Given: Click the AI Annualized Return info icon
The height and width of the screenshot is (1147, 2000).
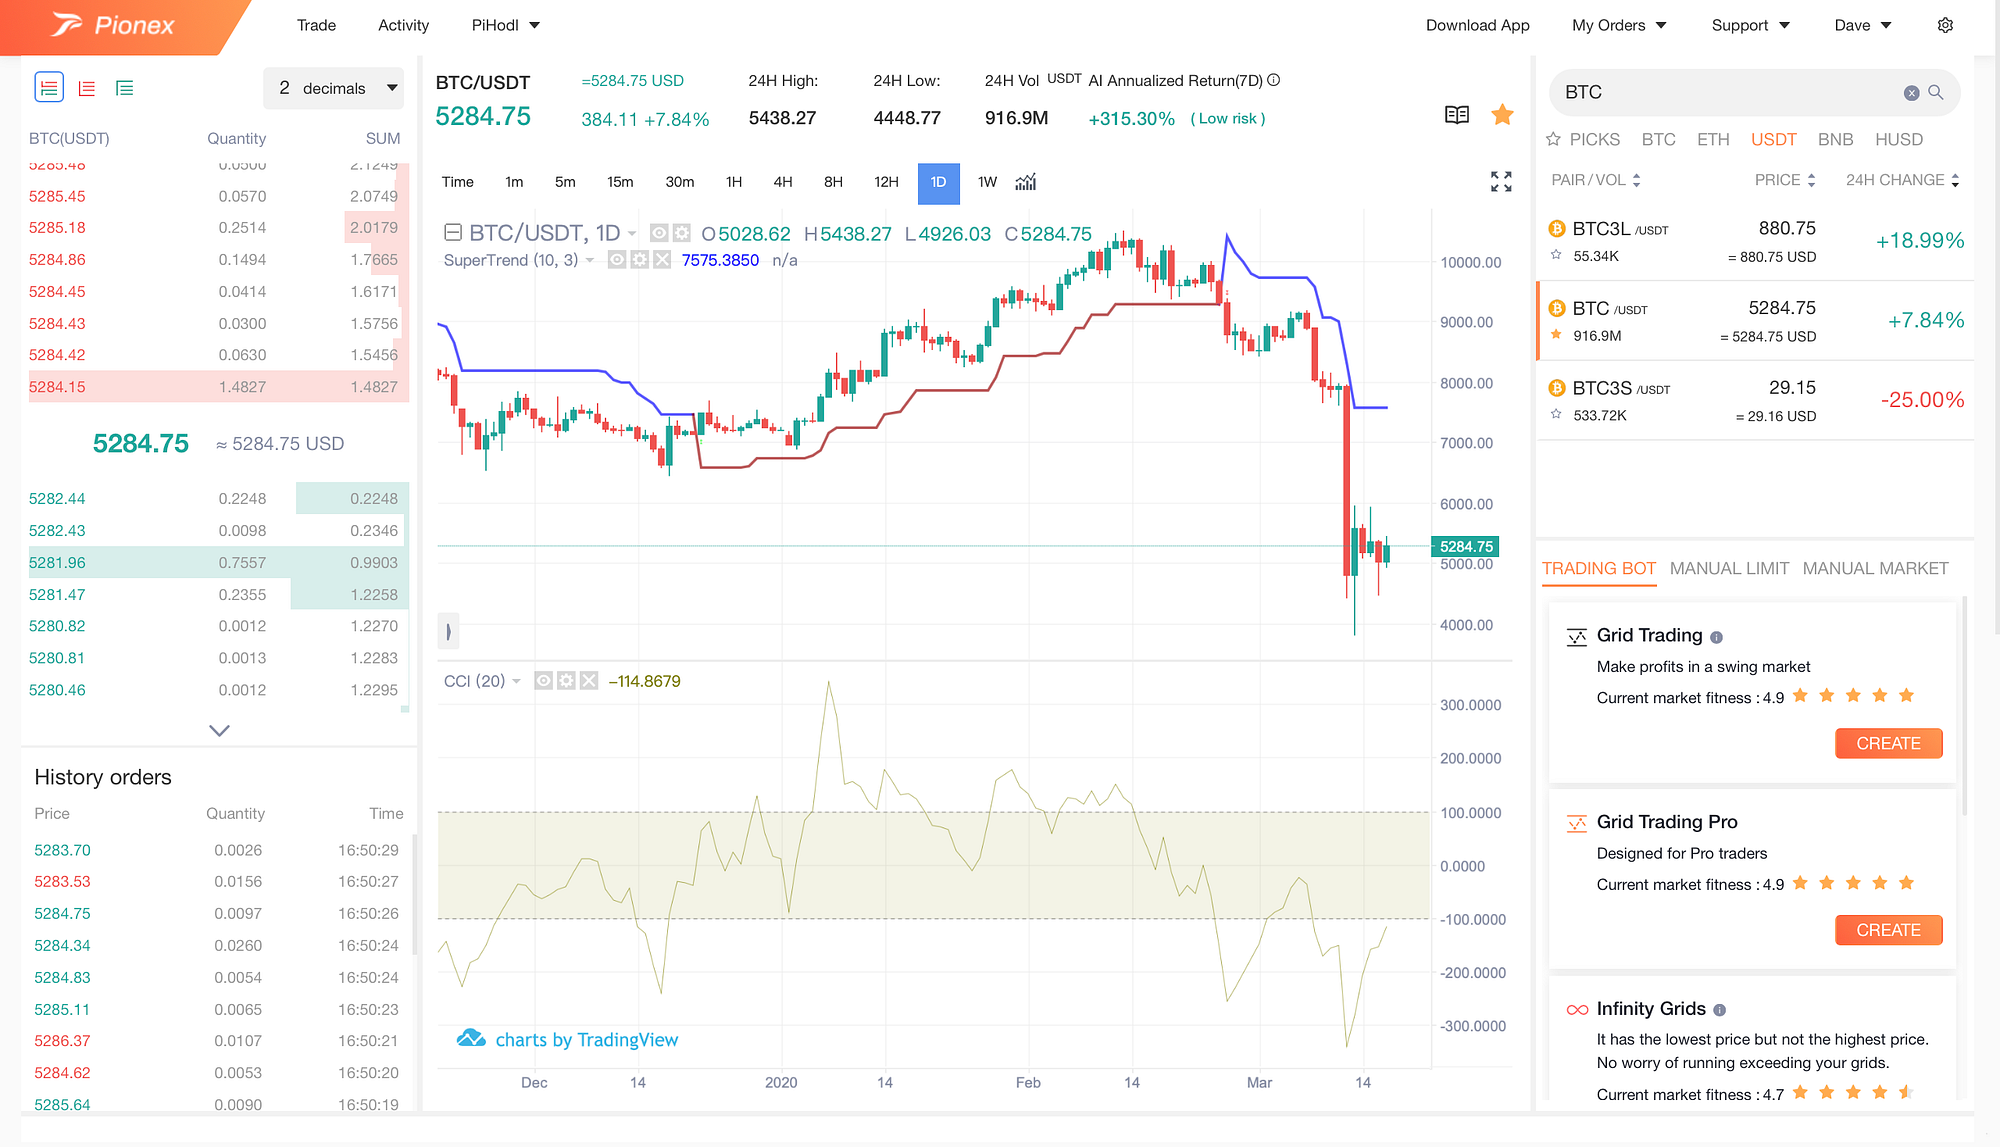Looking at the screenshot, I should point(1274,80).
